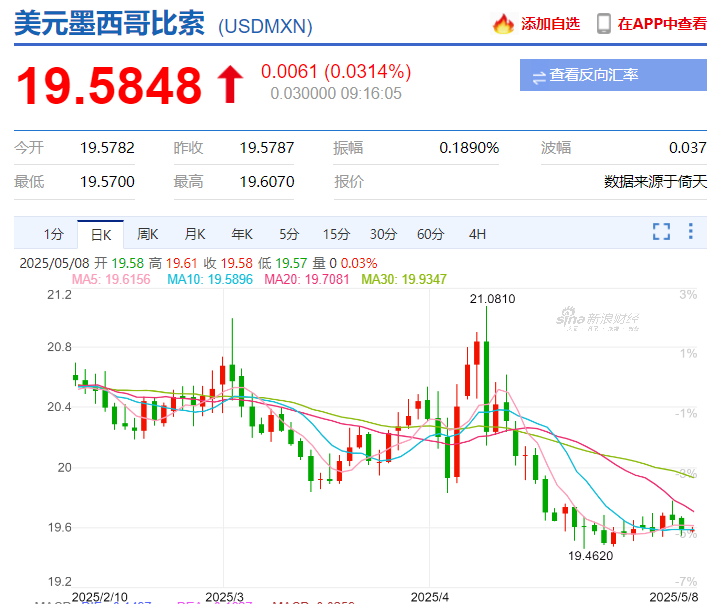The image size is (712, 604).
Task: Open the three-dot chart options menu
Action: [691, 231]
